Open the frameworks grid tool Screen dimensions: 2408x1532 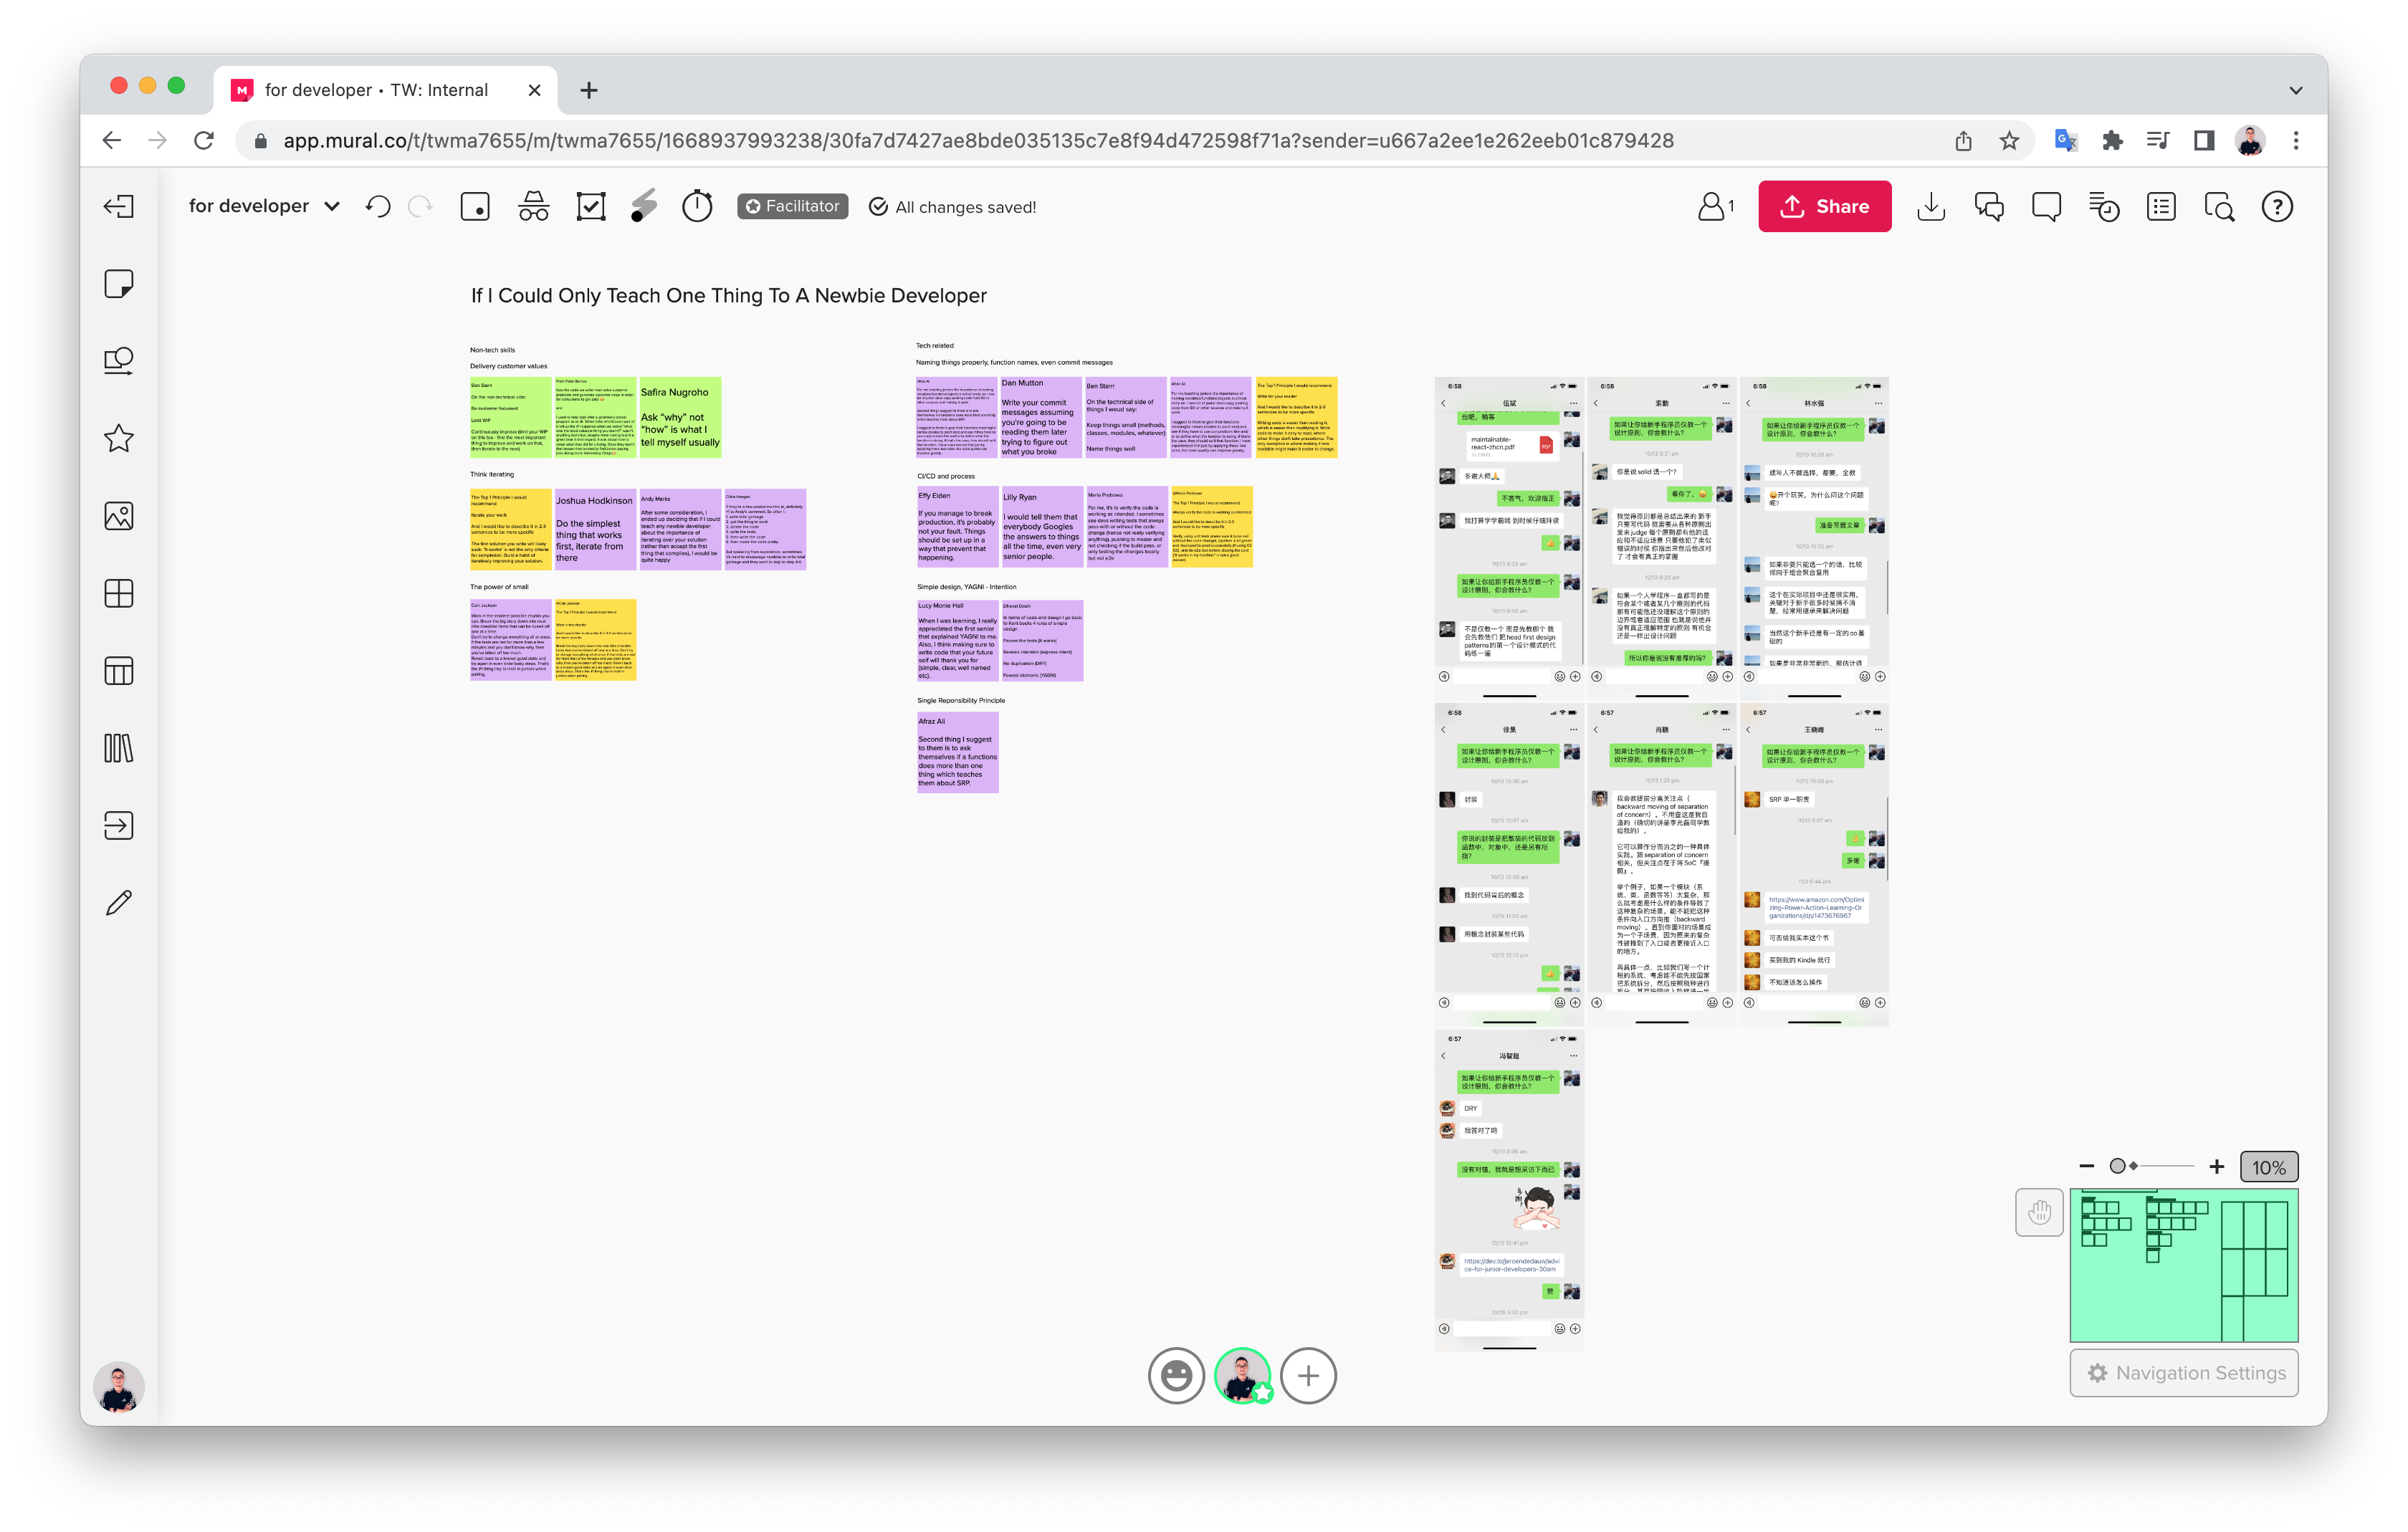point(119,593)
